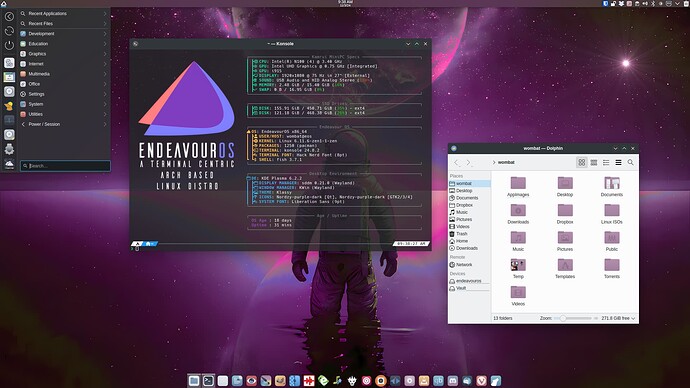
Task: Open Konsole from the bottom dock
Action: click(x=208, y=381)
